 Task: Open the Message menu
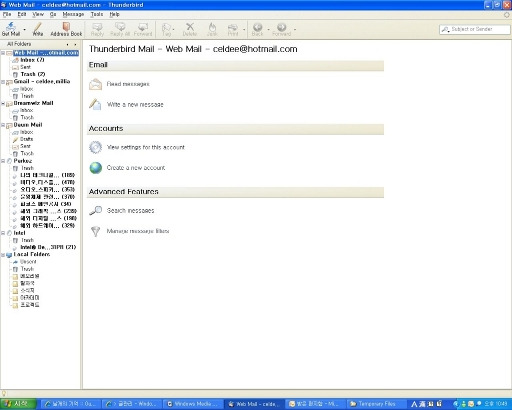tap(73, 14)
